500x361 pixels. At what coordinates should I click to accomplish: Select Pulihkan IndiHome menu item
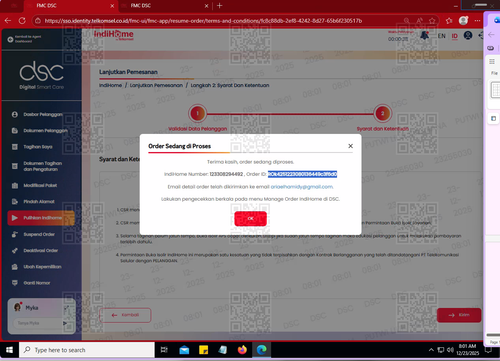(41, 218)
